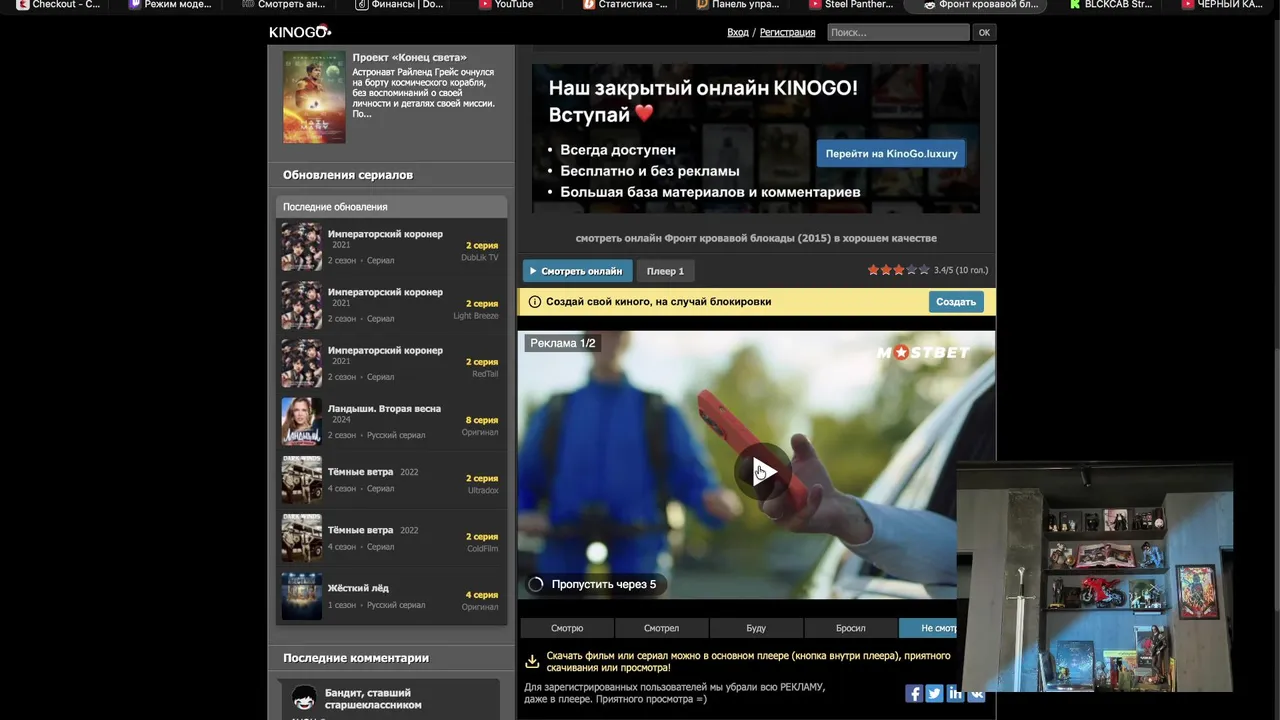Open 'Императорский коронер' Light Breeze entry
This screenshot has height=720, width=1280.
pos(391,304)
